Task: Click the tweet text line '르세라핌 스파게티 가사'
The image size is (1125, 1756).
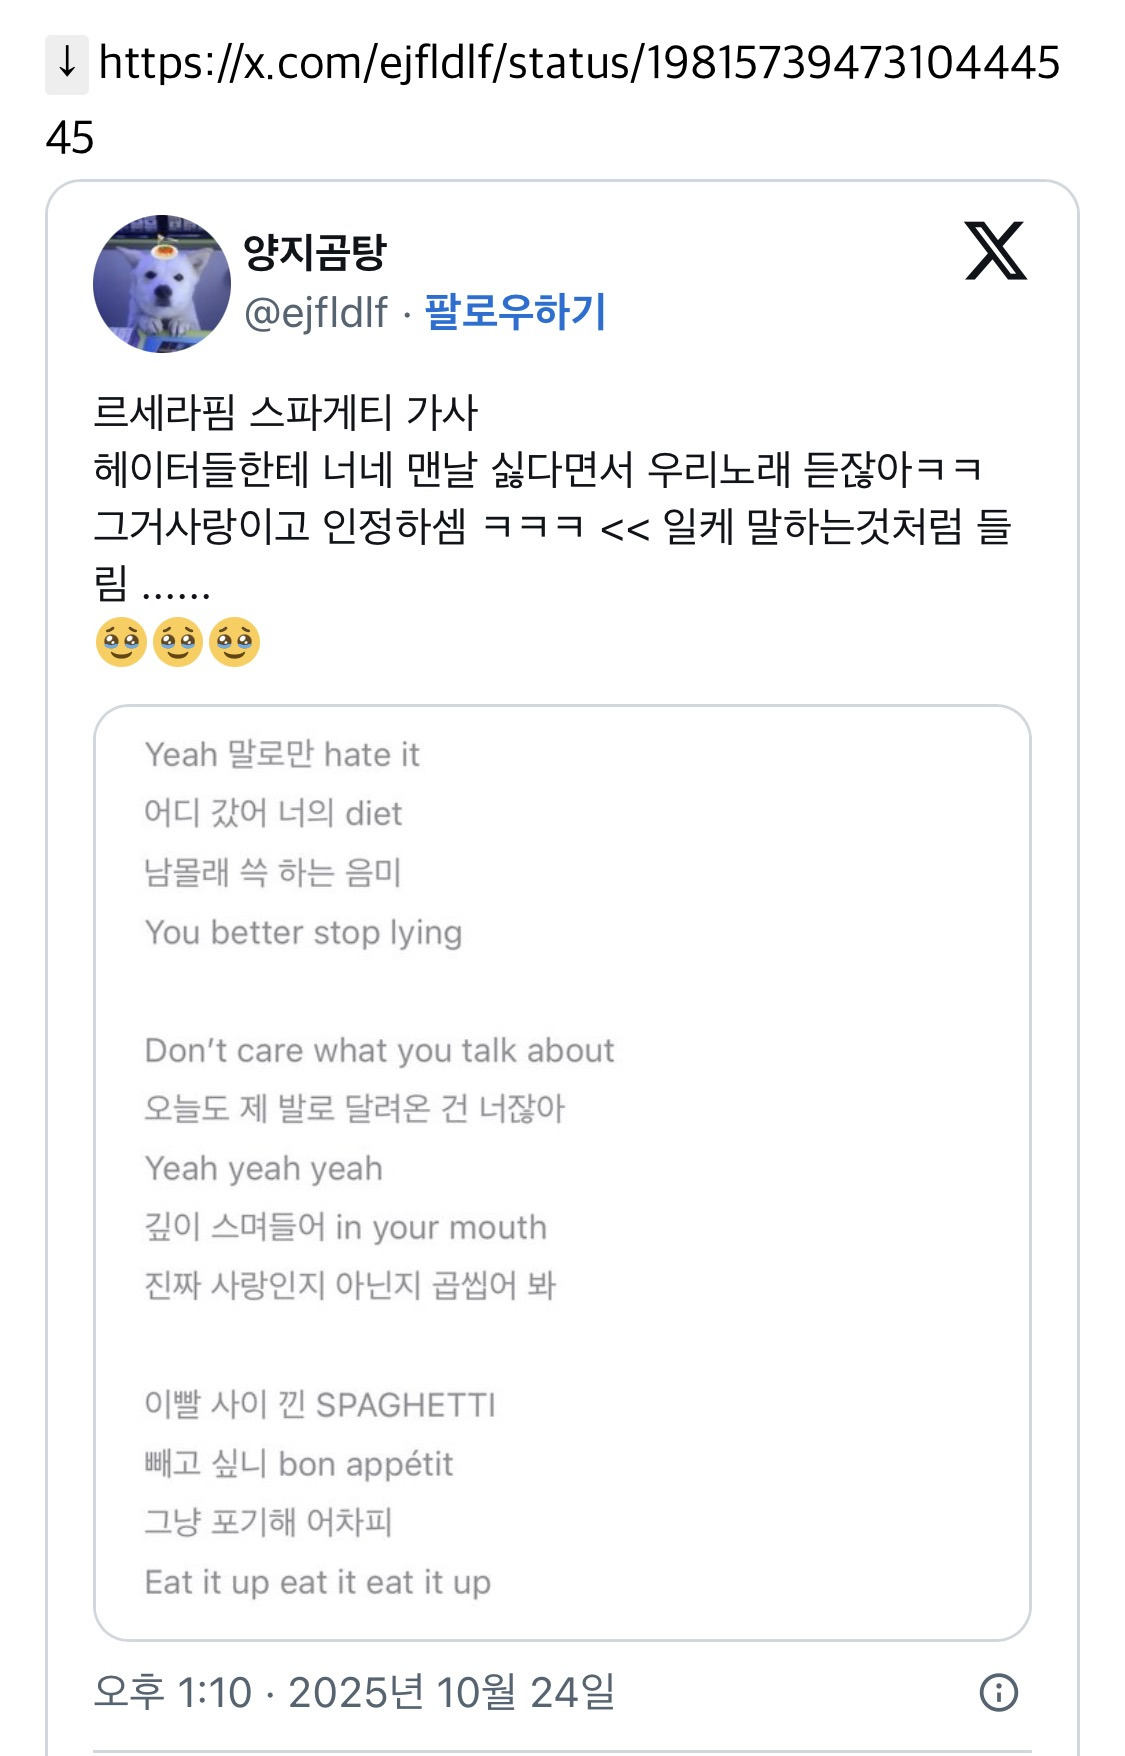Action: (285, 412)
